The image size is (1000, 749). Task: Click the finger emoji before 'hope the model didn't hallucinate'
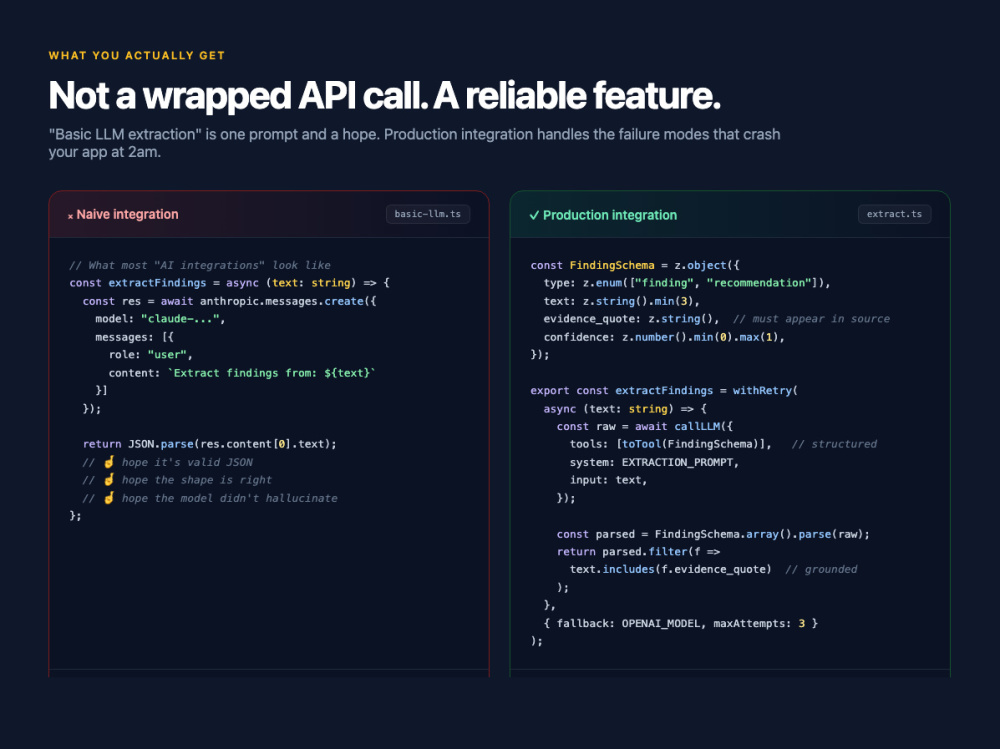click(109, 498)
